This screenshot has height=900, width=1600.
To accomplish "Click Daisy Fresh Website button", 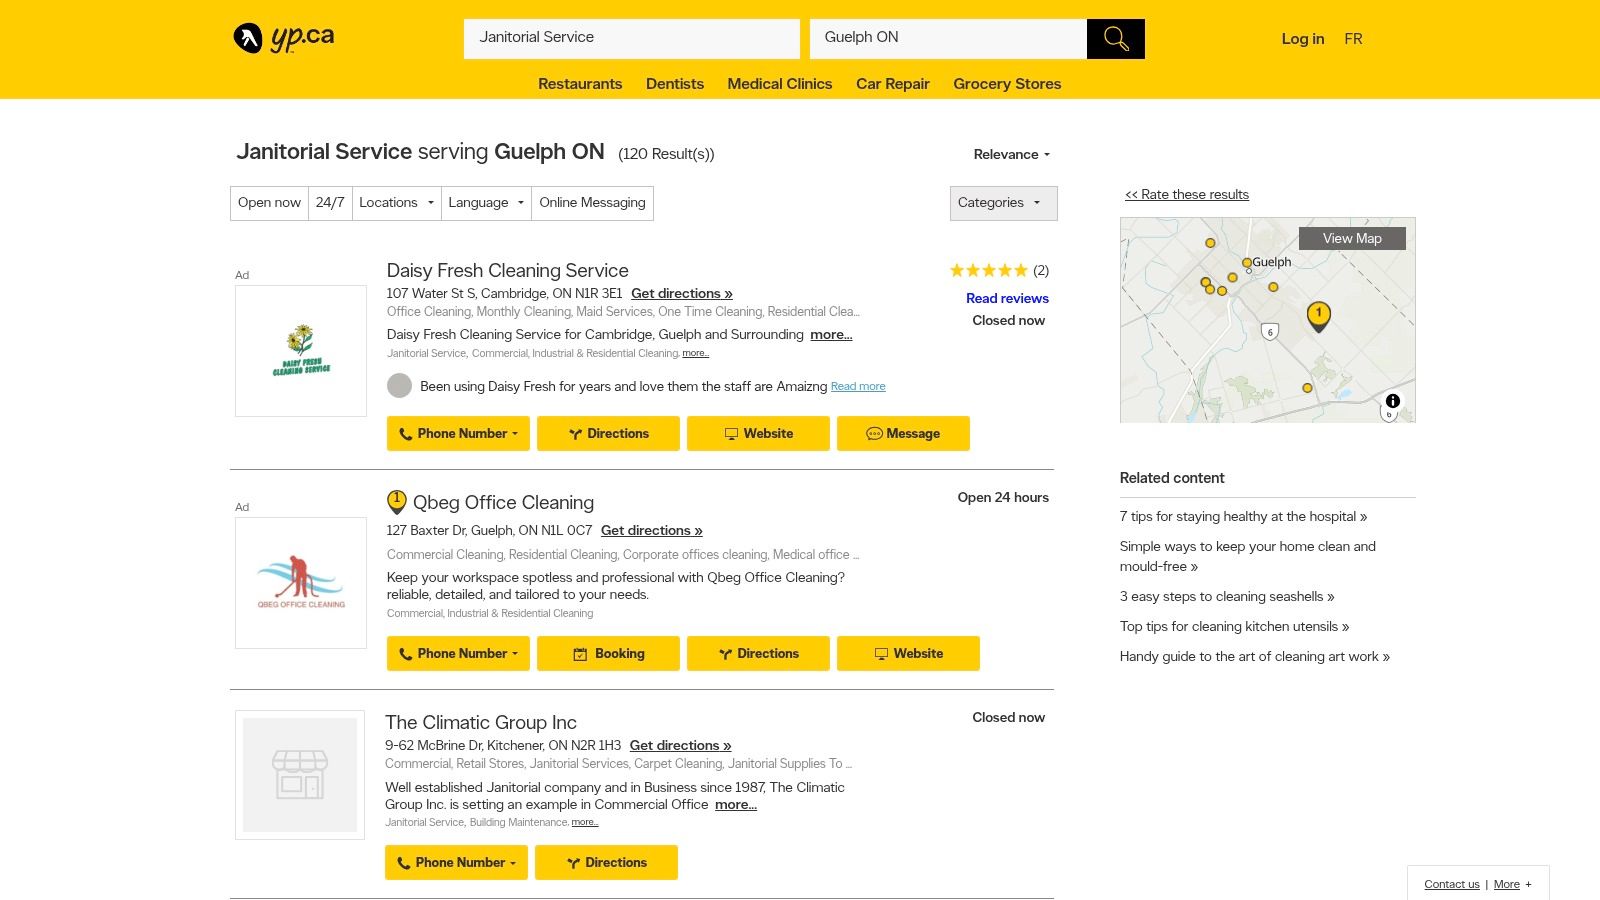I will click(x=758, y=434).
